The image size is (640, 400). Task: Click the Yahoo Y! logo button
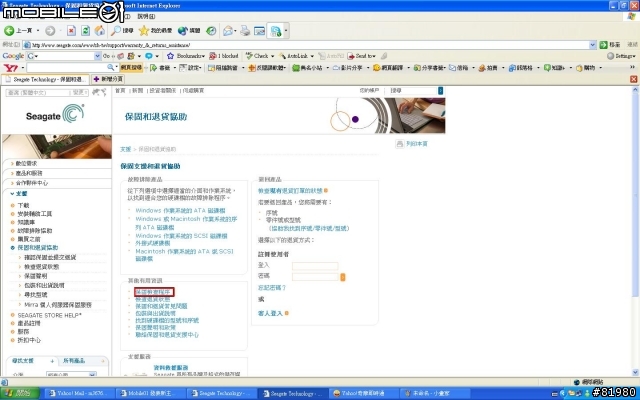point(11,68)
